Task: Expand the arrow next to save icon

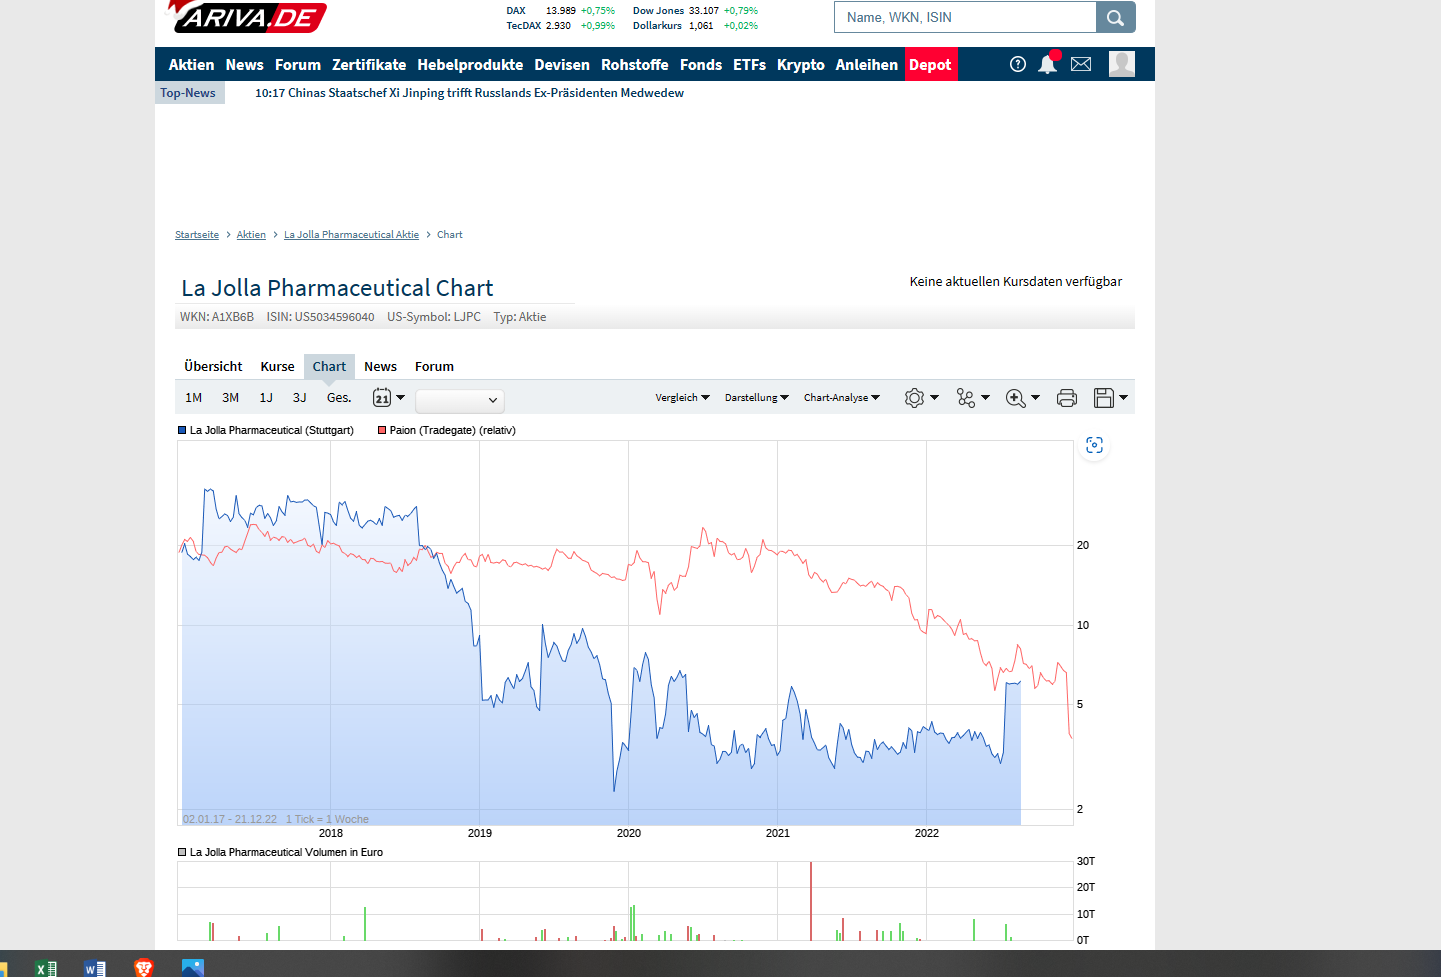Action: click(1123, 398)
